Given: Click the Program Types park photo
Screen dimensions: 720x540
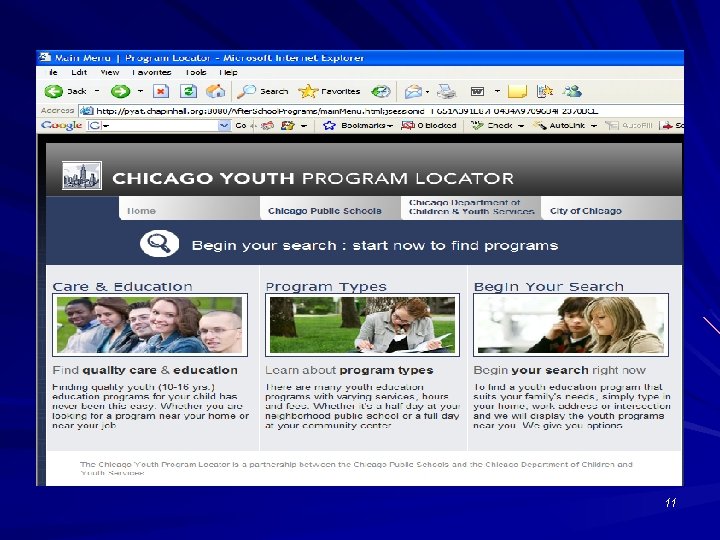Looking at the screenshot, I should click(x=362, y=325).
